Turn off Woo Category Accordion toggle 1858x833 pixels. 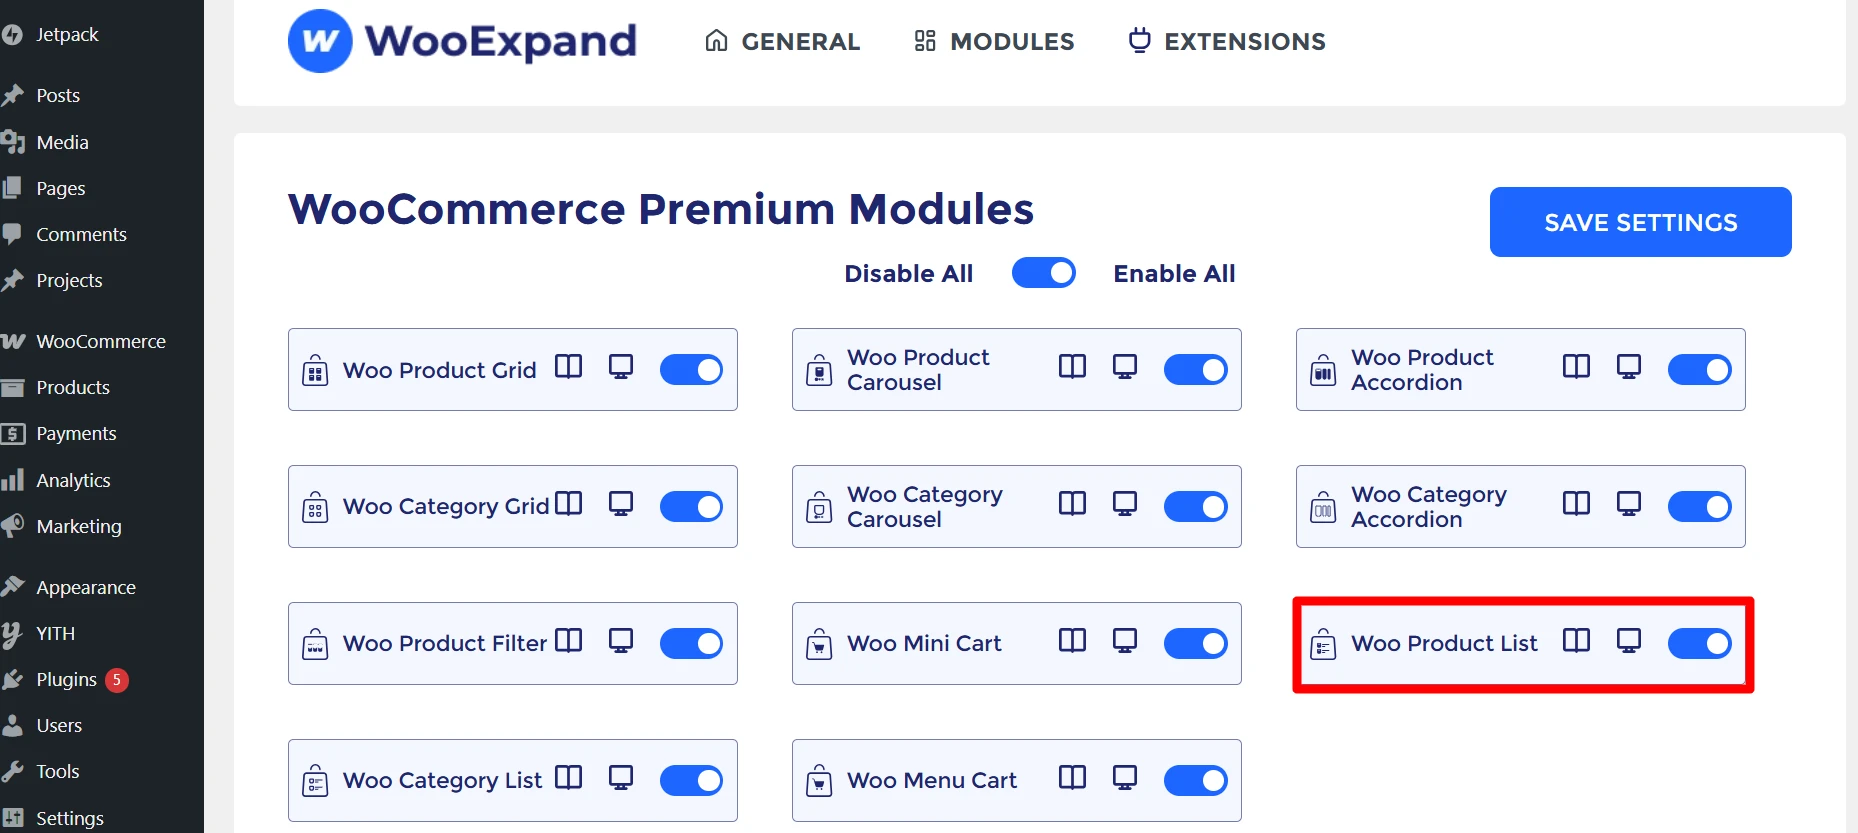tap(1699, 506)
